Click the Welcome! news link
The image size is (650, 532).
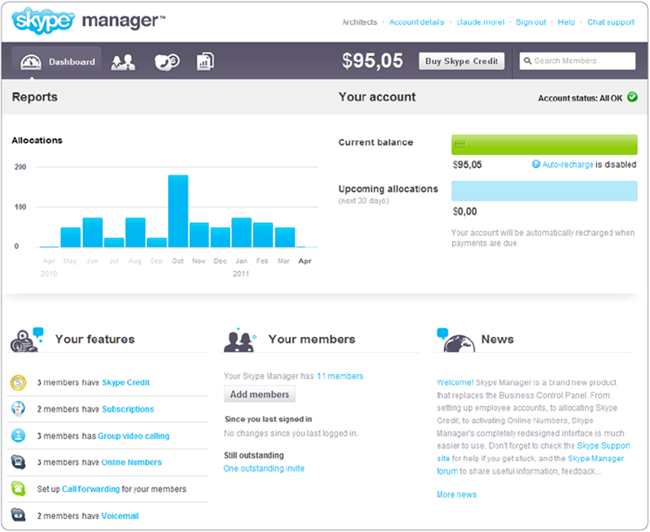pyautogui.click(x=455, y=382)
